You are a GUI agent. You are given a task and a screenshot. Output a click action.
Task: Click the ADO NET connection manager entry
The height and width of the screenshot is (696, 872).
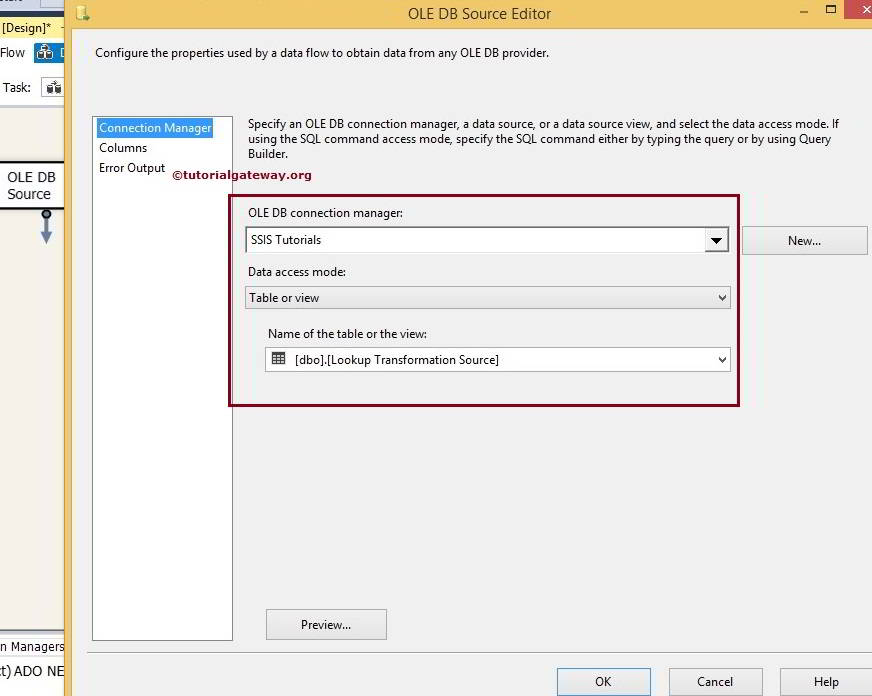point(30,670)
